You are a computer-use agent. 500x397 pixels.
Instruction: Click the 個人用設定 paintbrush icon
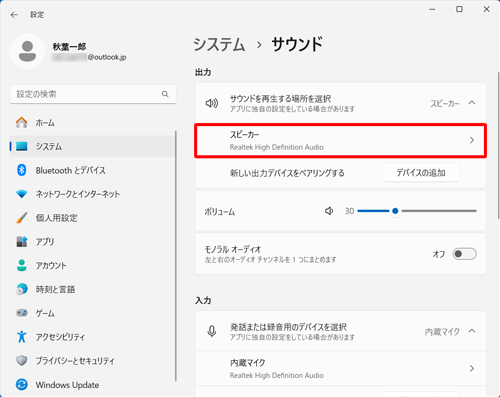click(x=22, y=218)
